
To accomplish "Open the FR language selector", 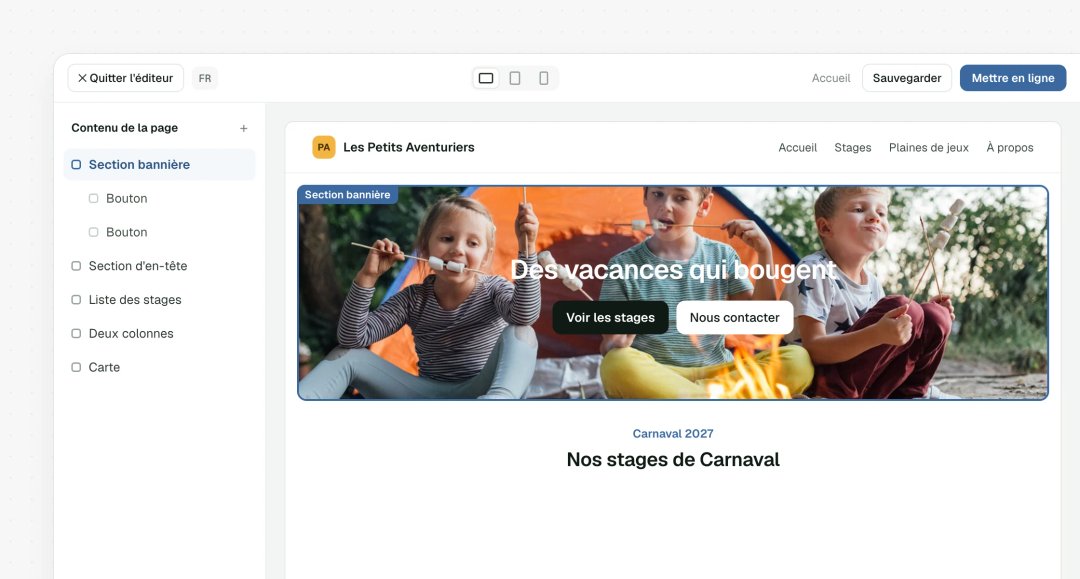I will (205, 78).
